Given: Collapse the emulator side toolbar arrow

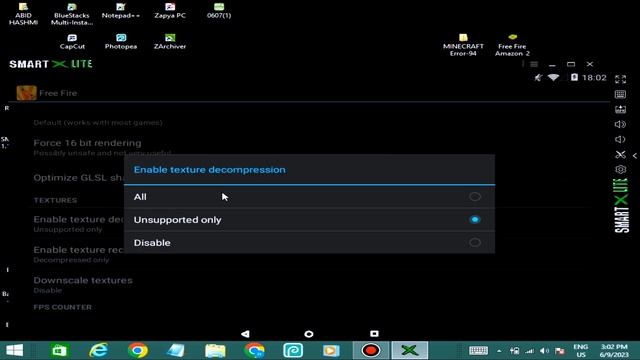Looking at the screenshot, I should (635, 156).
